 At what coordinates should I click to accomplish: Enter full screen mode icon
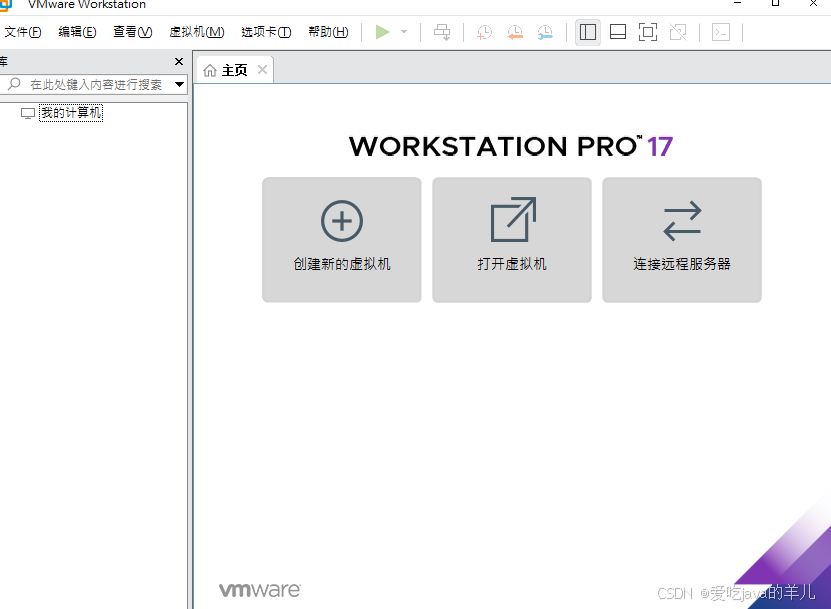pyautogui.click(x=648, y=32)
